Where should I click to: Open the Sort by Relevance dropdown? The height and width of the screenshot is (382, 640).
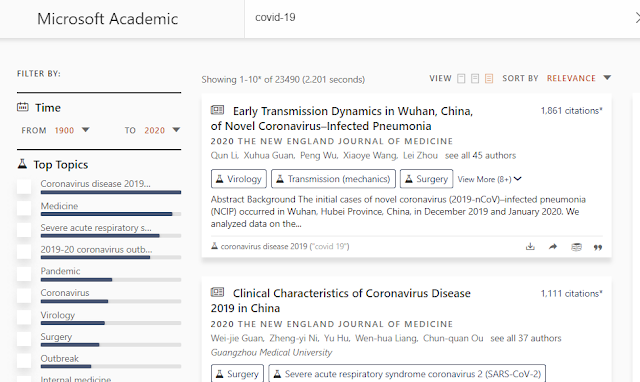[x=579, y=78]
